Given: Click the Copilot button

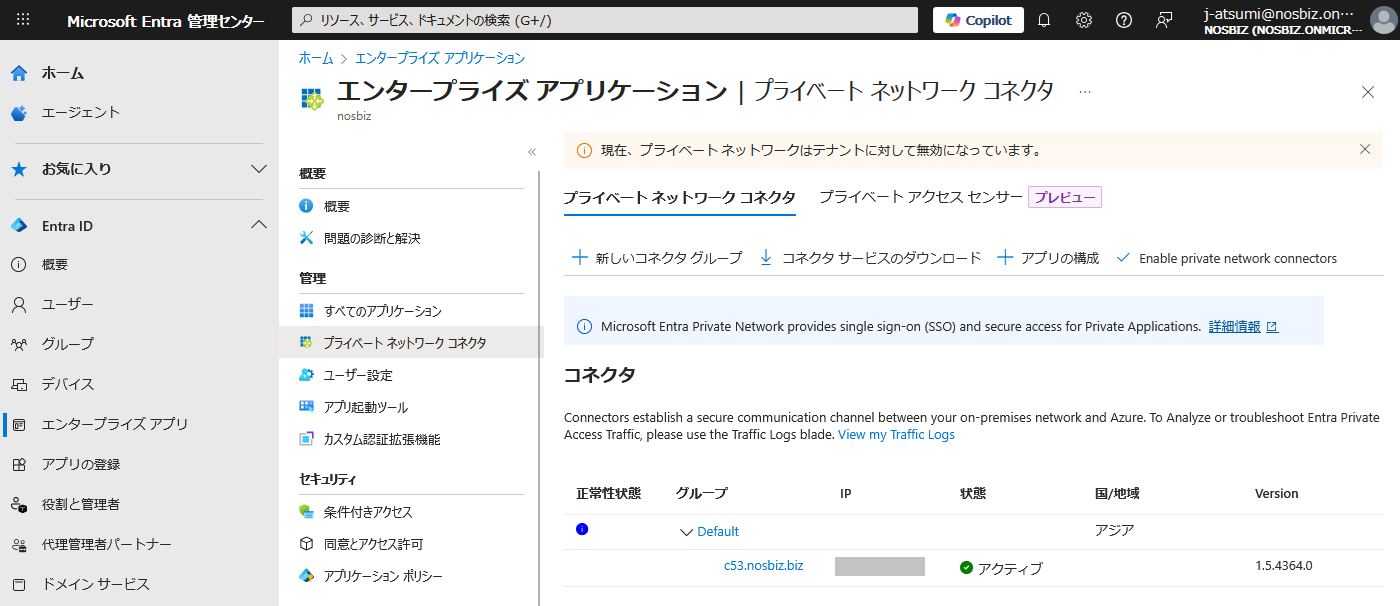Looking at the screenshot, I should coord(978,20).
